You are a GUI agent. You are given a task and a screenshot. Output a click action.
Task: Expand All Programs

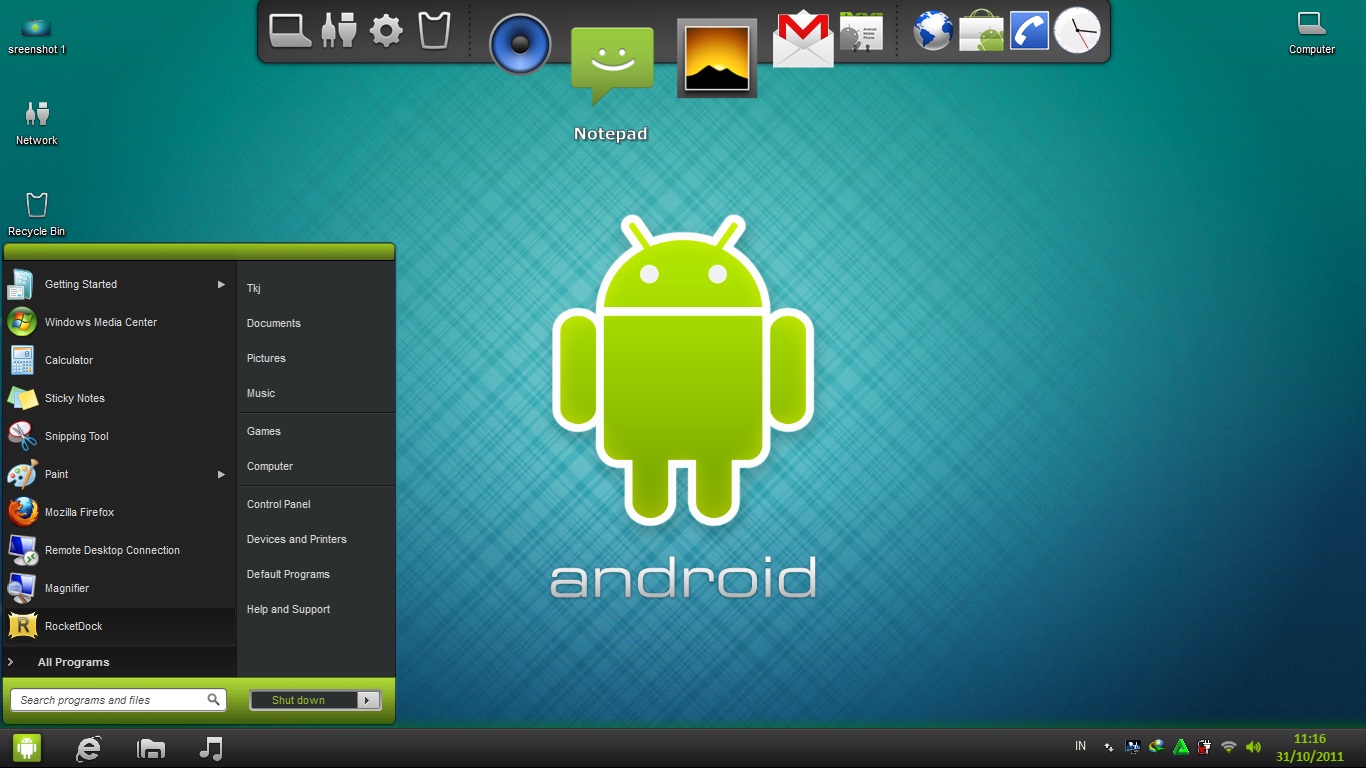[x=118, y=662]
